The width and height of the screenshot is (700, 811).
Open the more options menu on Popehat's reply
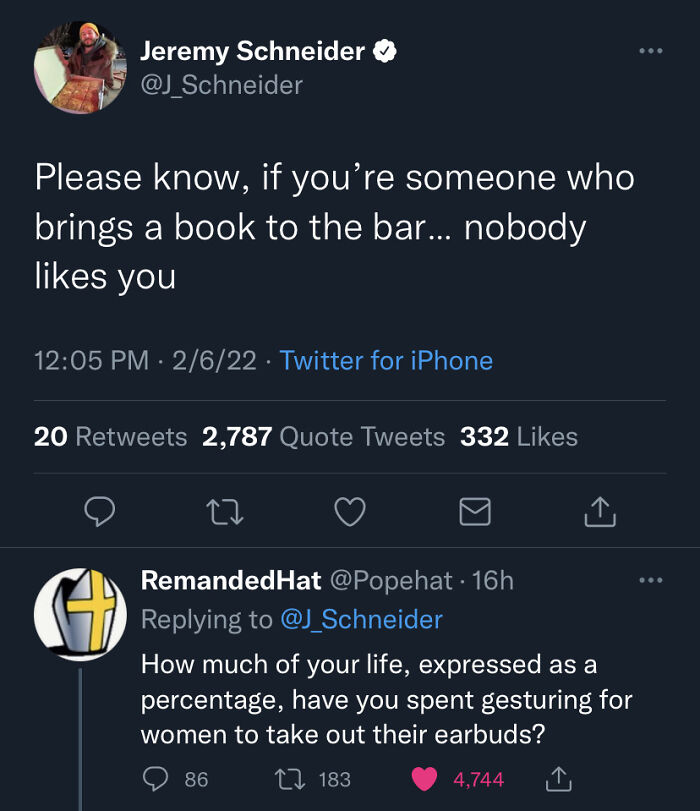click(651, 579)
